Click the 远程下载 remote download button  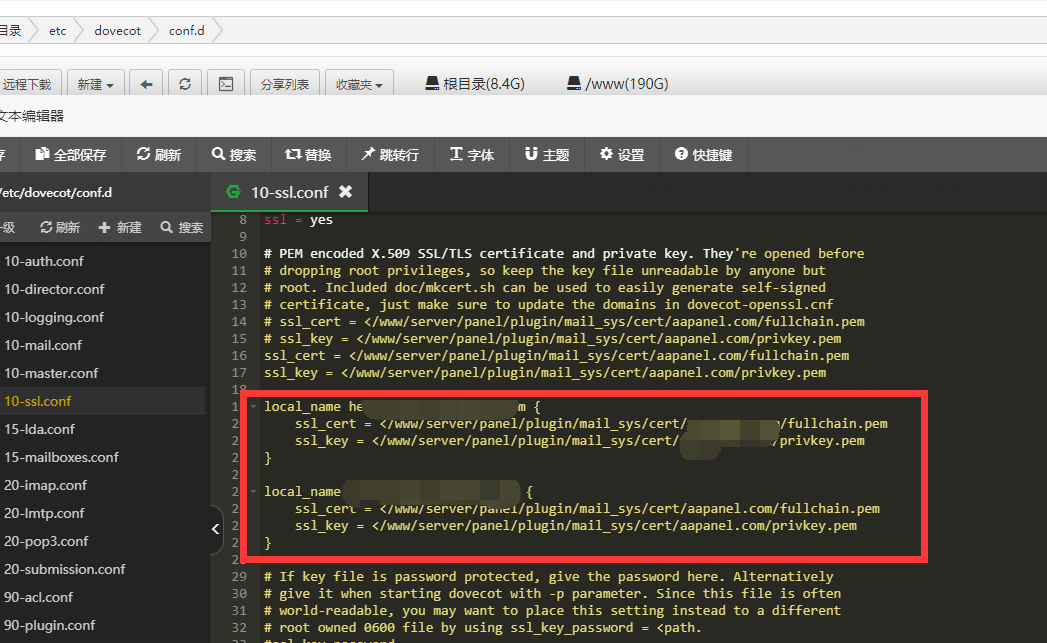(28, 84)
